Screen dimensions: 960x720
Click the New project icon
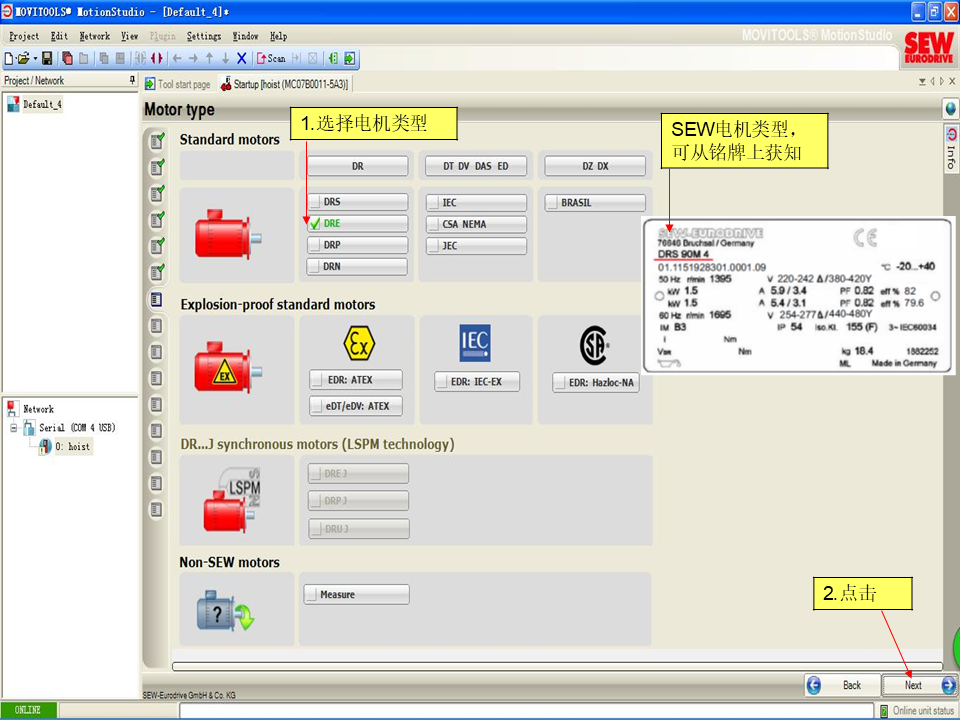9,59
